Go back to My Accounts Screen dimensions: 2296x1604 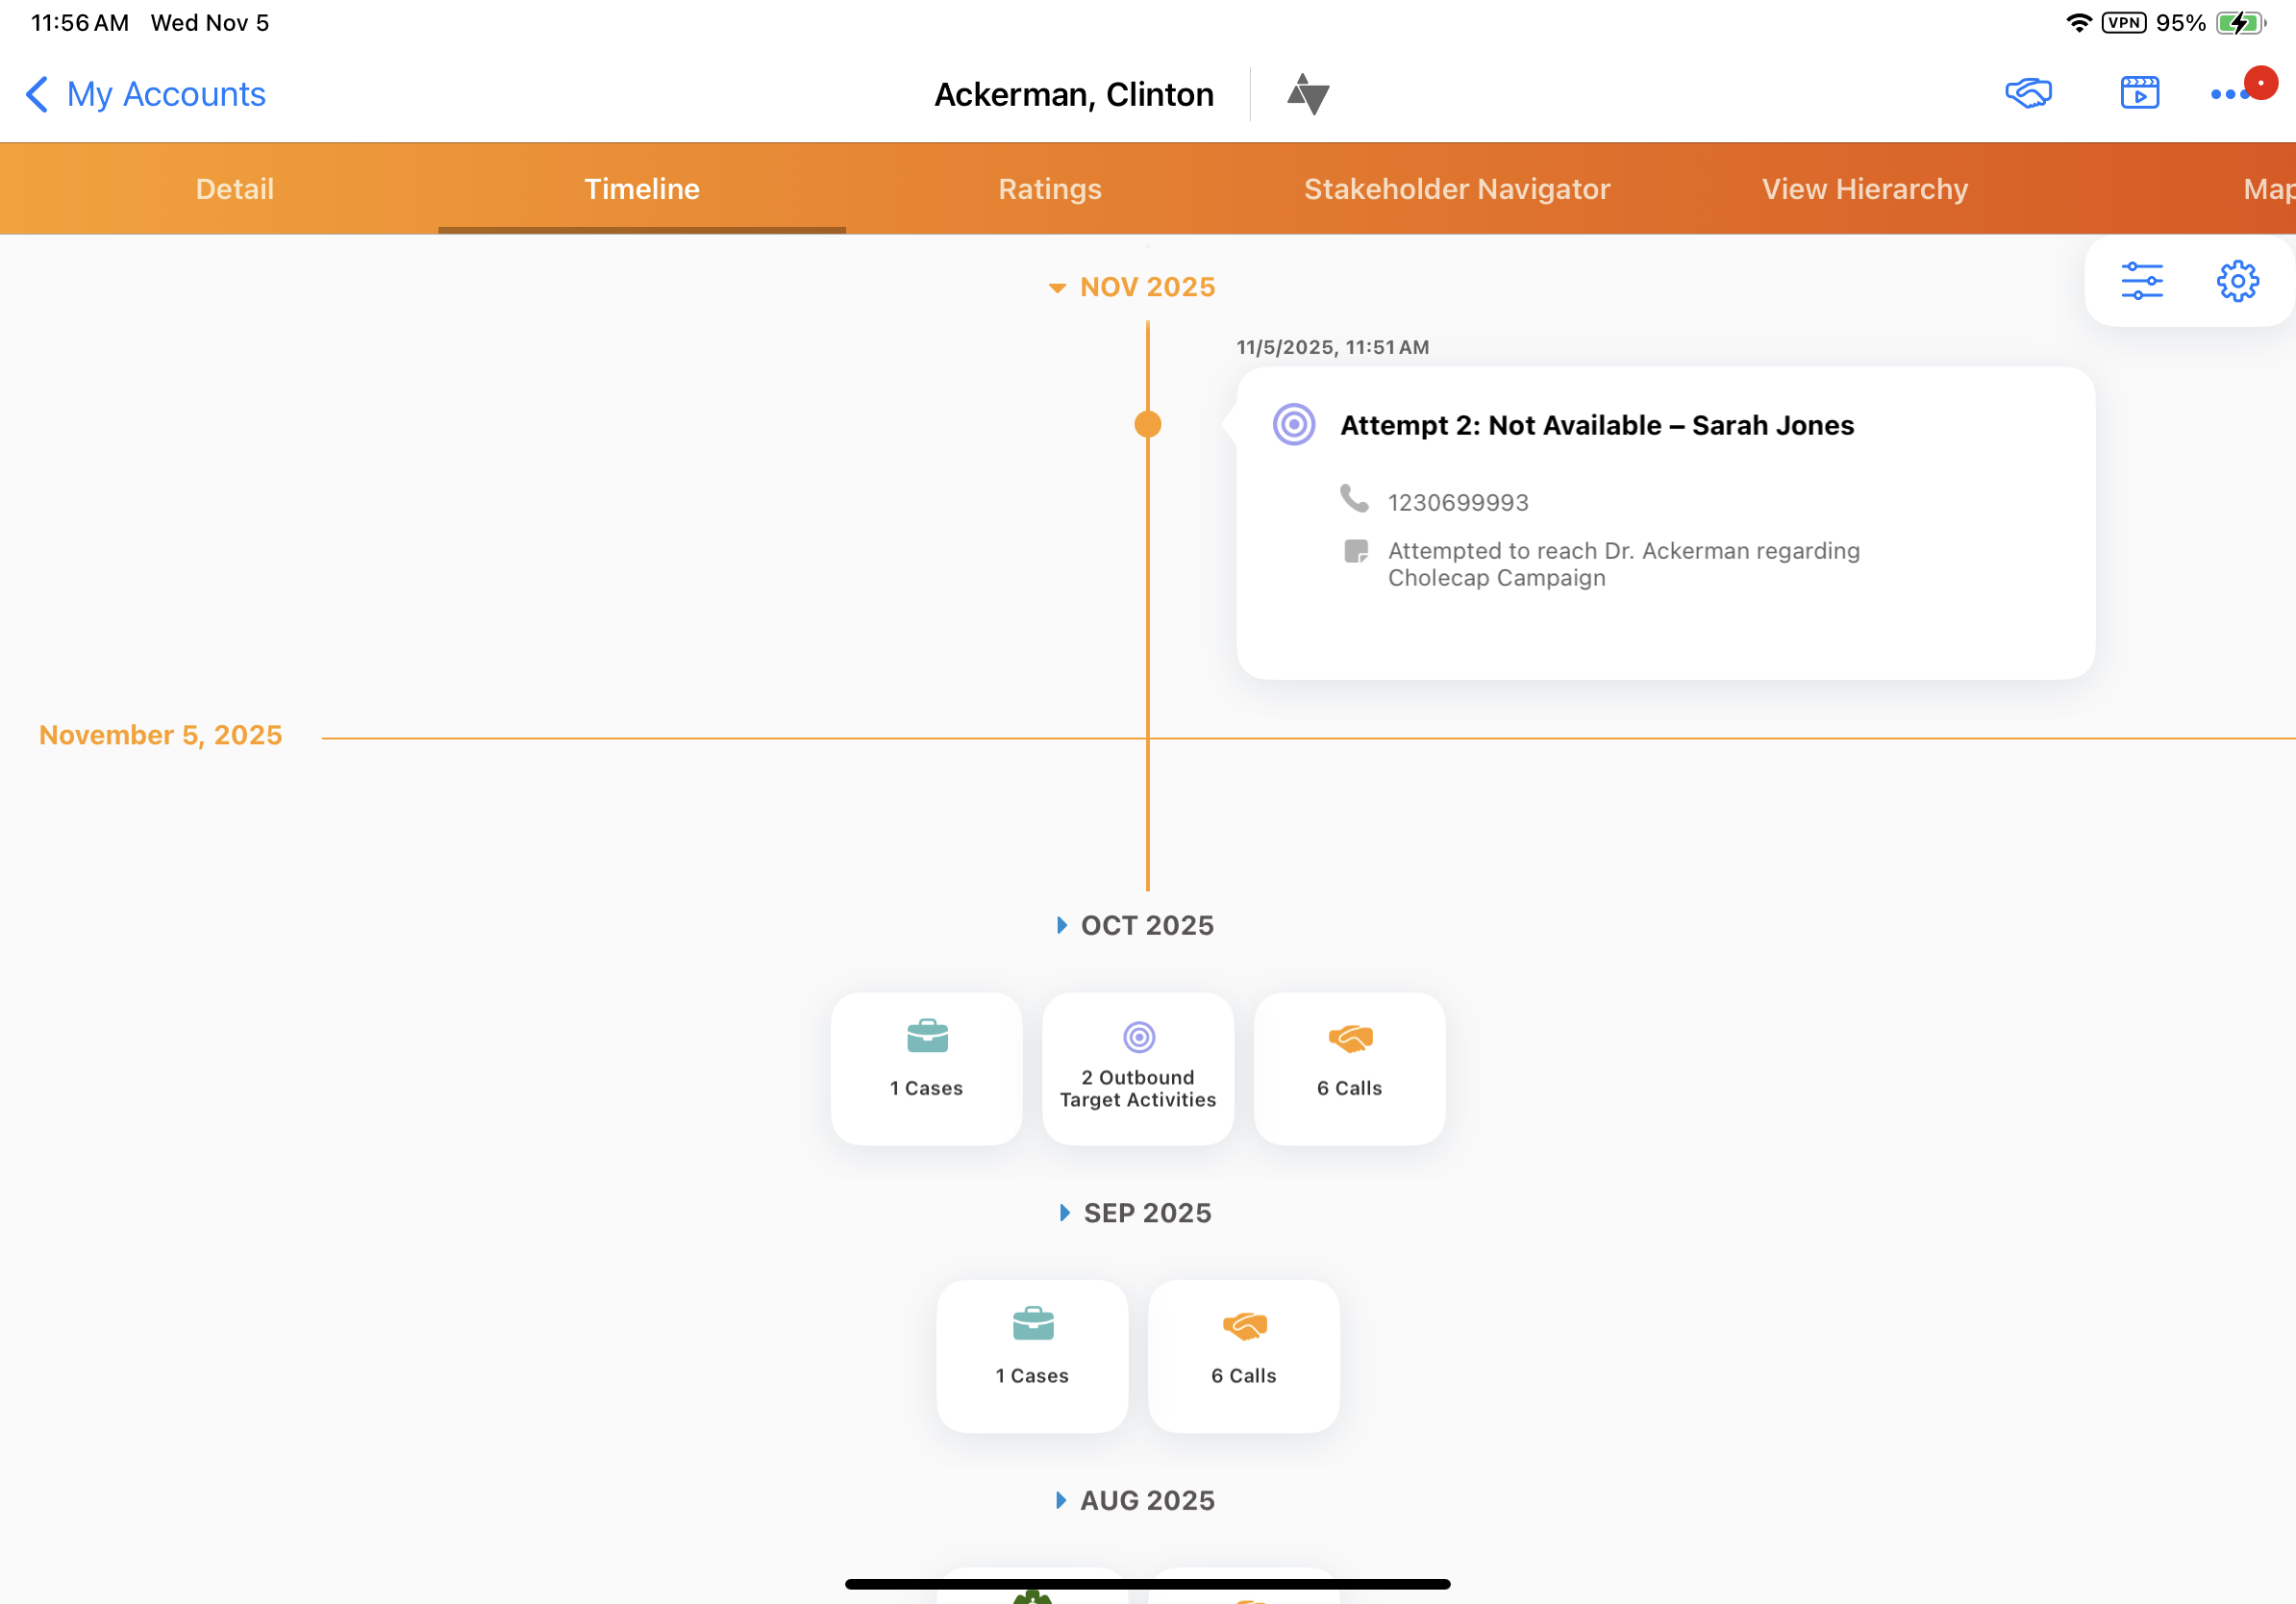[146, 94]
